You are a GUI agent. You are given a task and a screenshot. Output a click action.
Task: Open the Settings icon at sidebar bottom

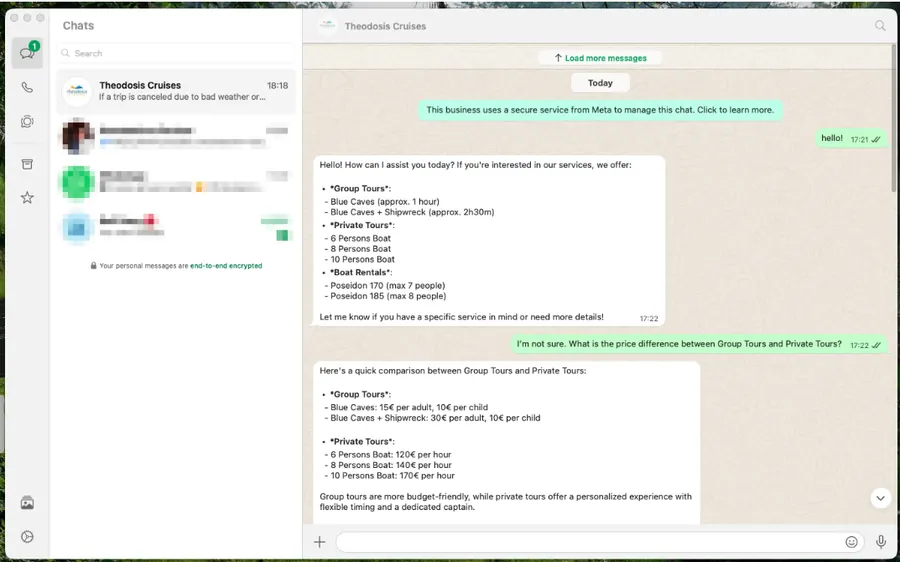(27, 537)
